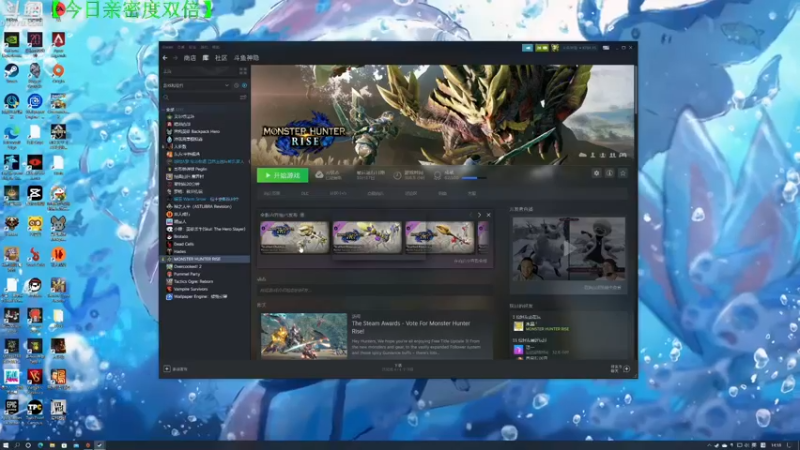Screen dimensions: 800x450
Task: Select Overcooked! 2 in game list
Action: point(188,267)
